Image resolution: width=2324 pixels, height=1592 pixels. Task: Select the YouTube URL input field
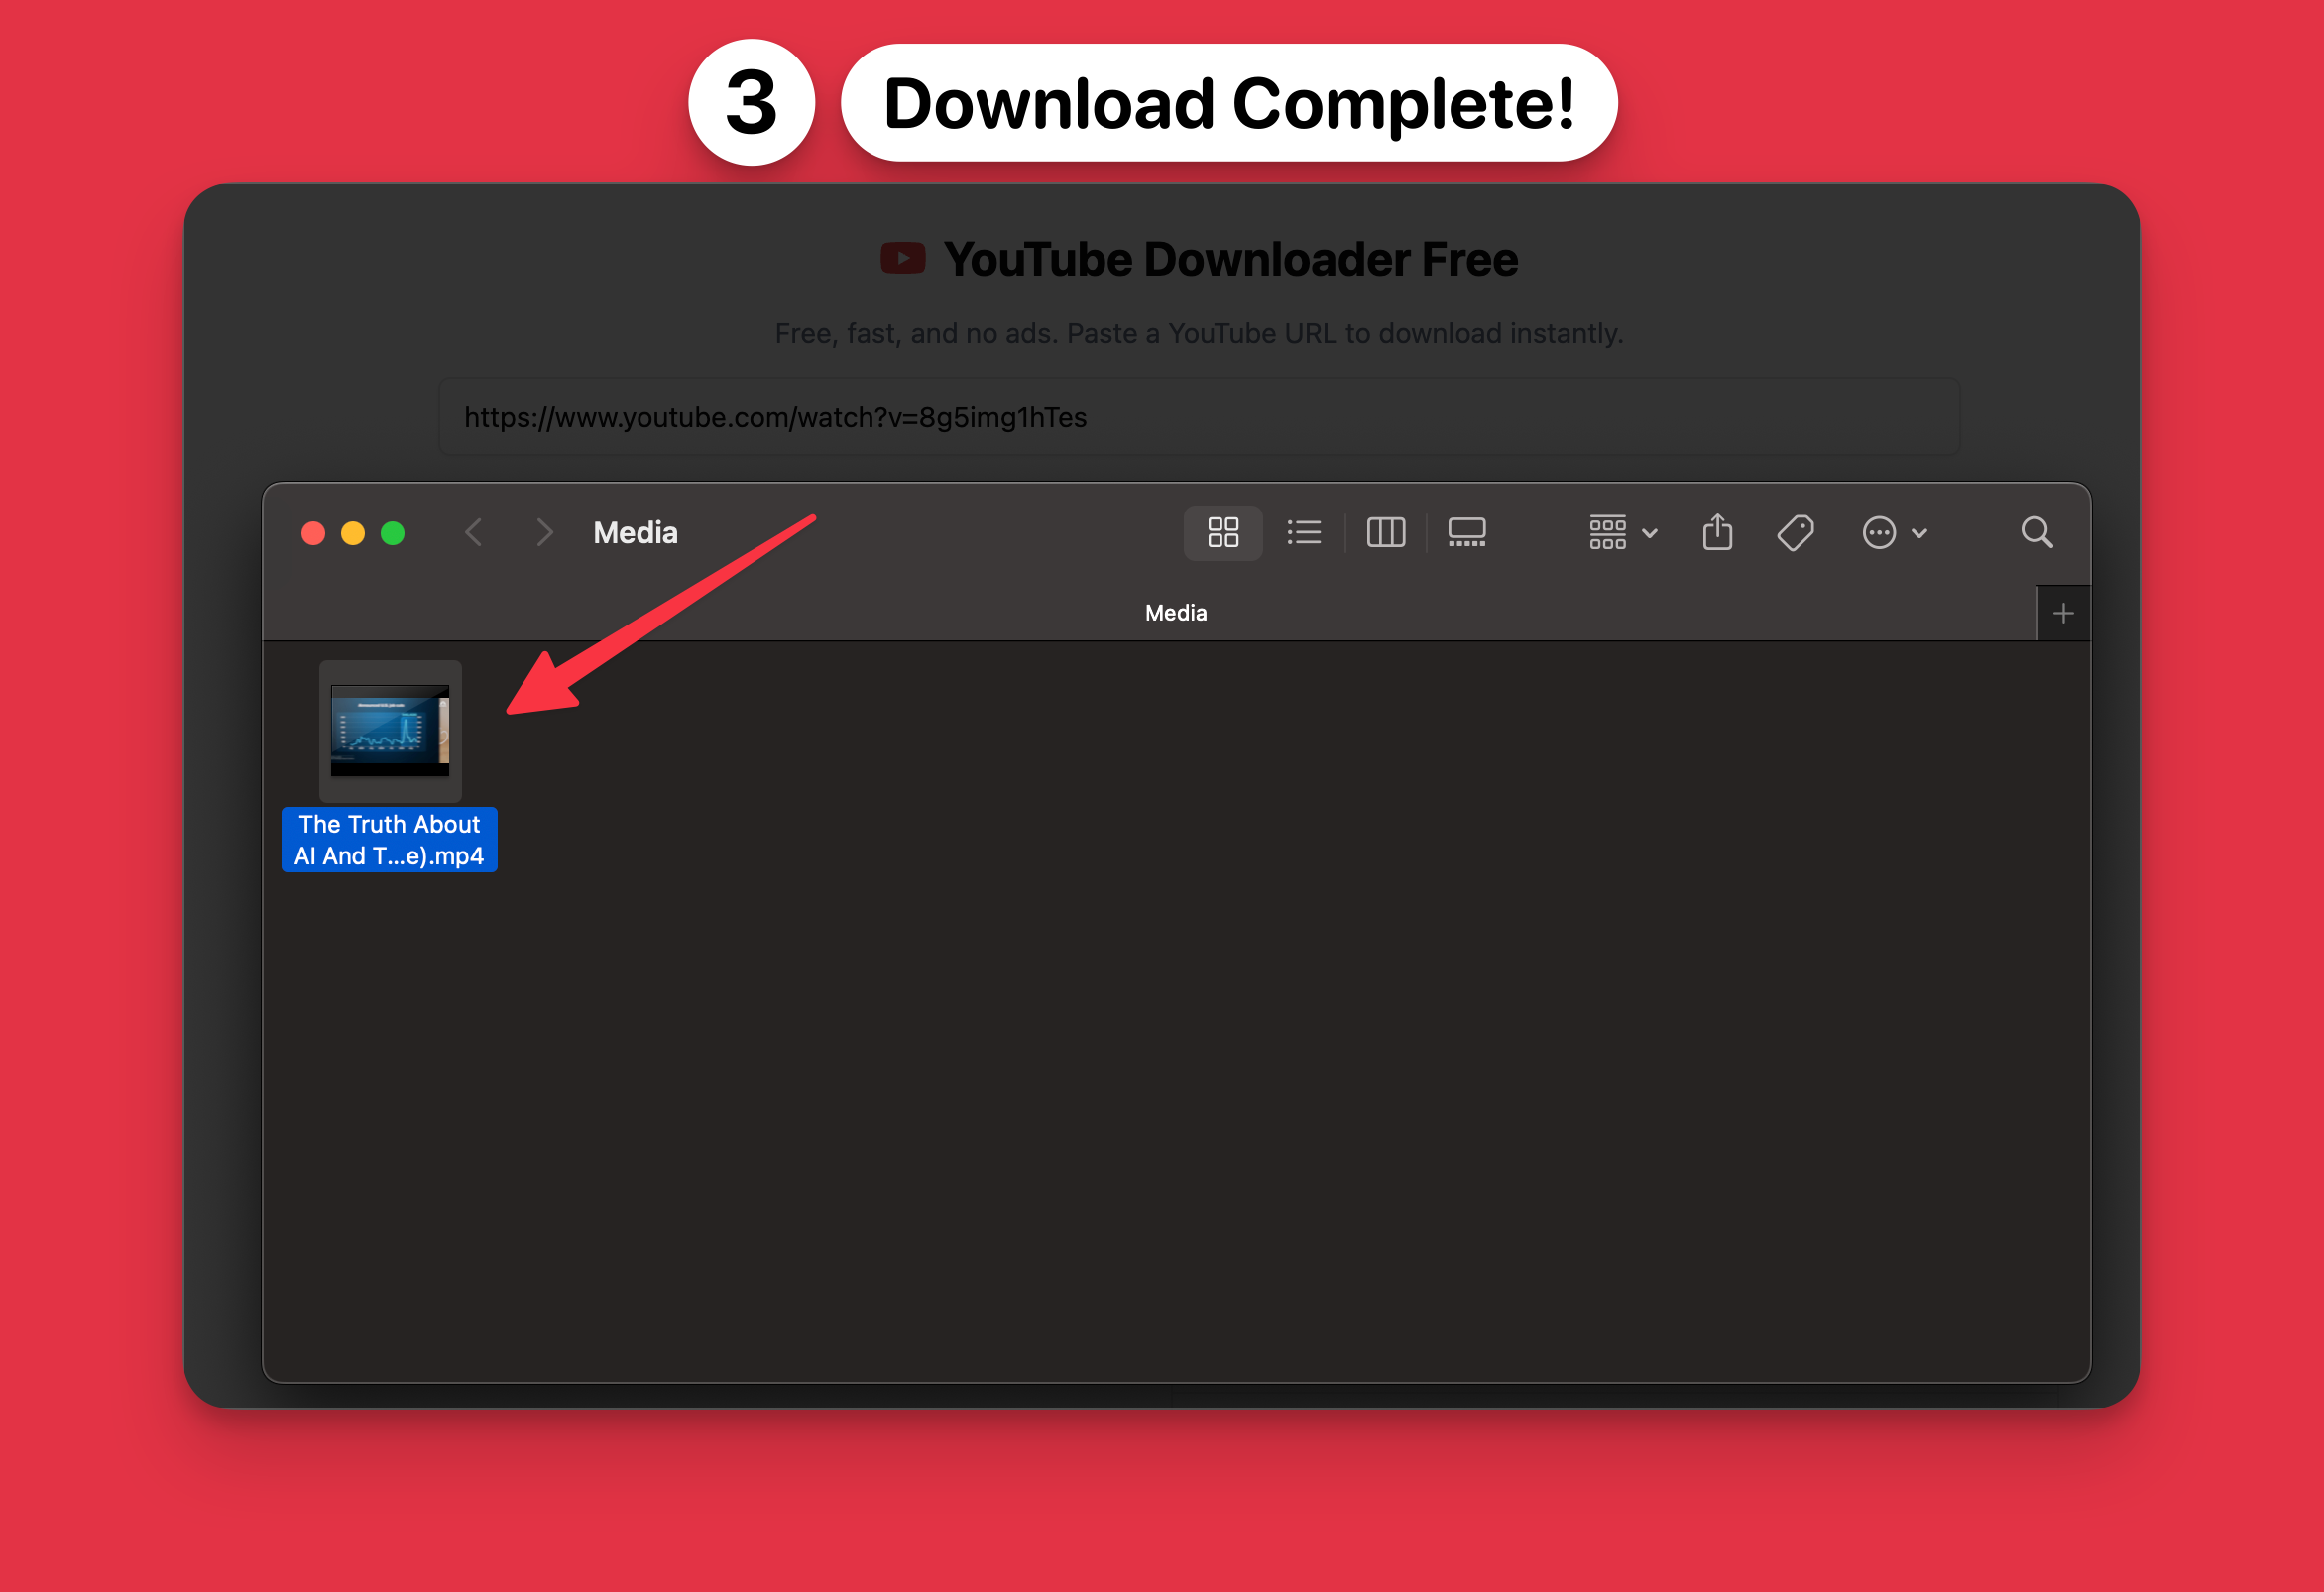1198,416
